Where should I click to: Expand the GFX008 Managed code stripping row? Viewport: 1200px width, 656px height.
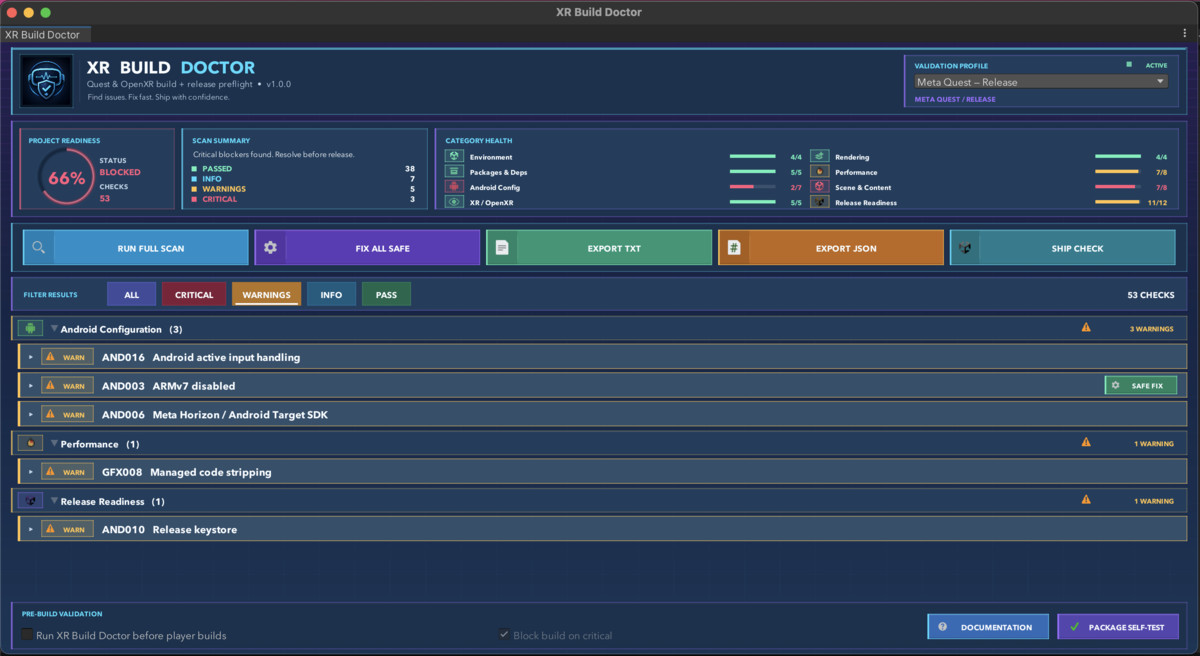coord(31,472)
